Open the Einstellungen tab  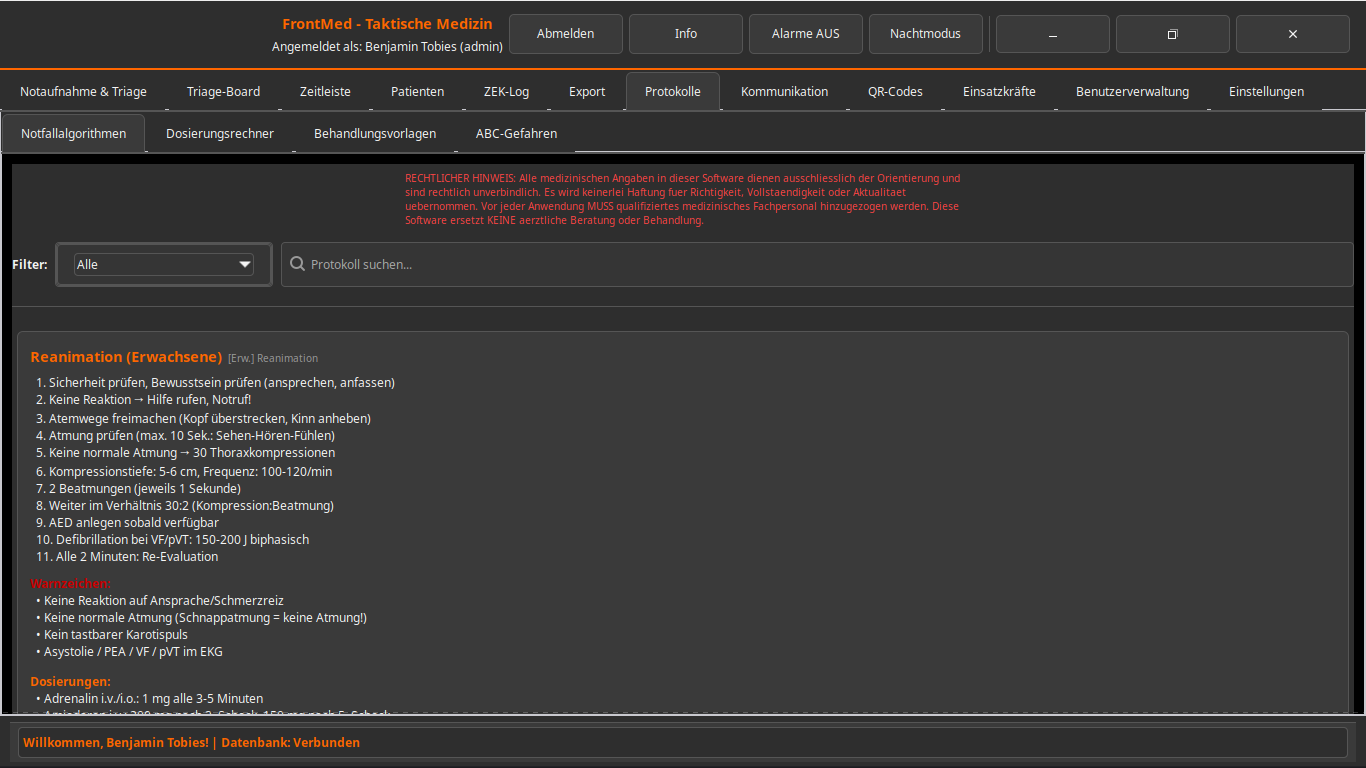tap(1266, 92)
